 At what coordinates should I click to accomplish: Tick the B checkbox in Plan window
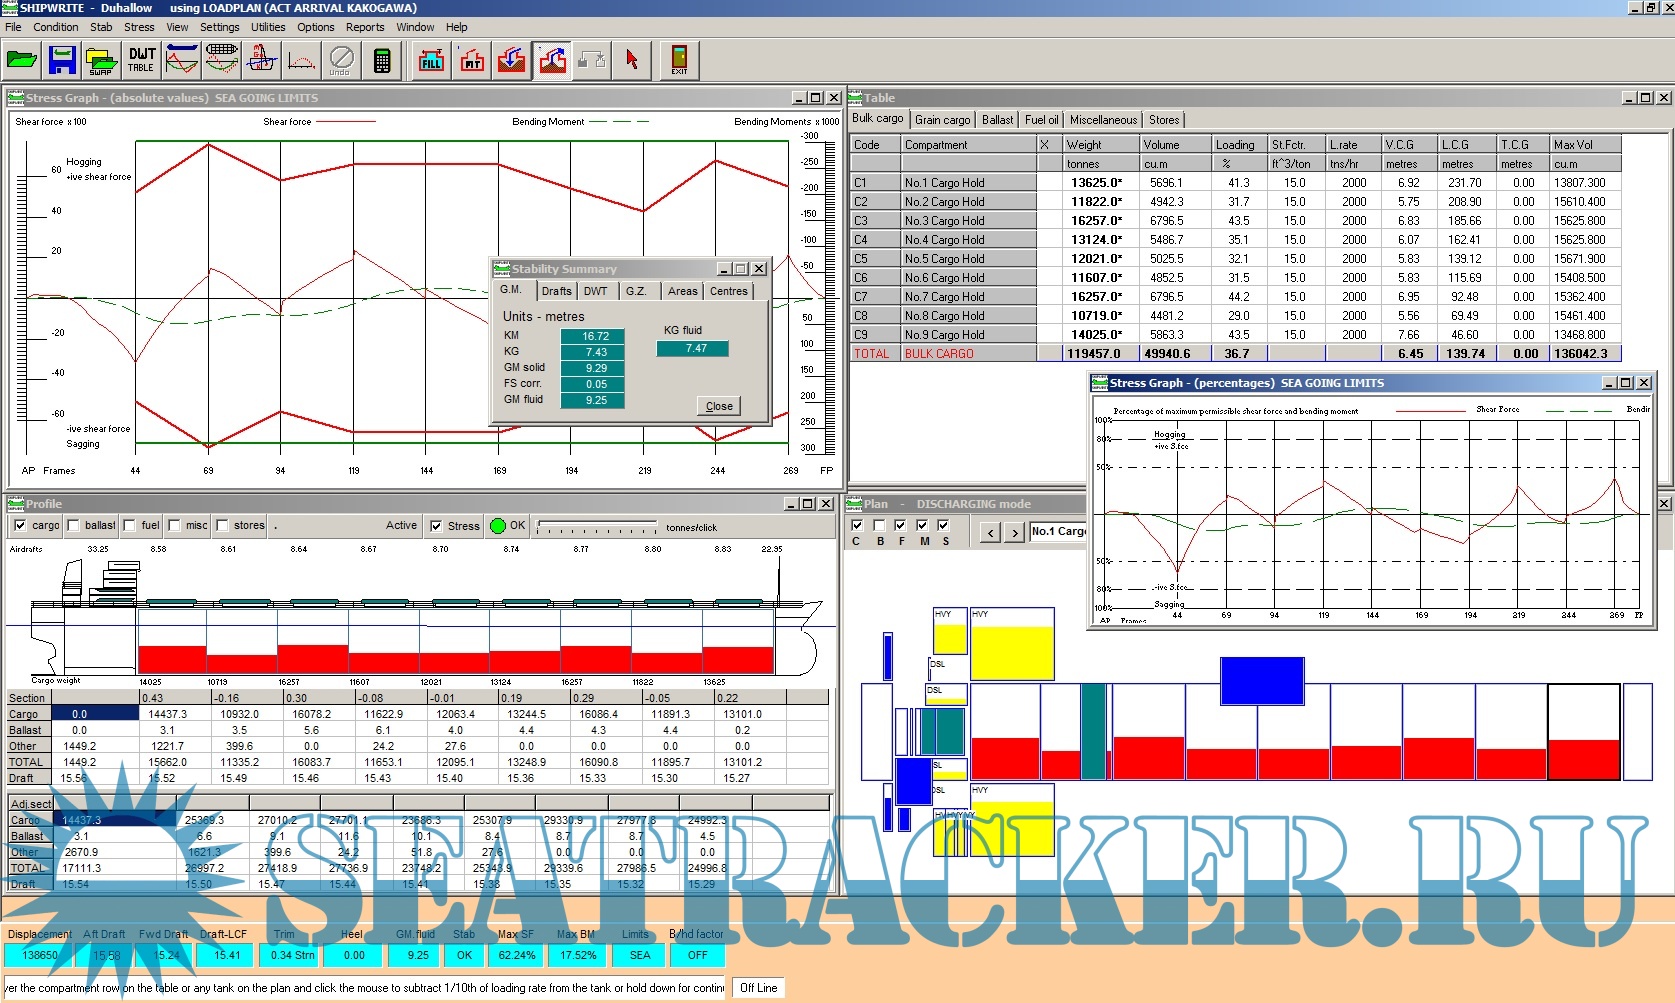[879, 525]
